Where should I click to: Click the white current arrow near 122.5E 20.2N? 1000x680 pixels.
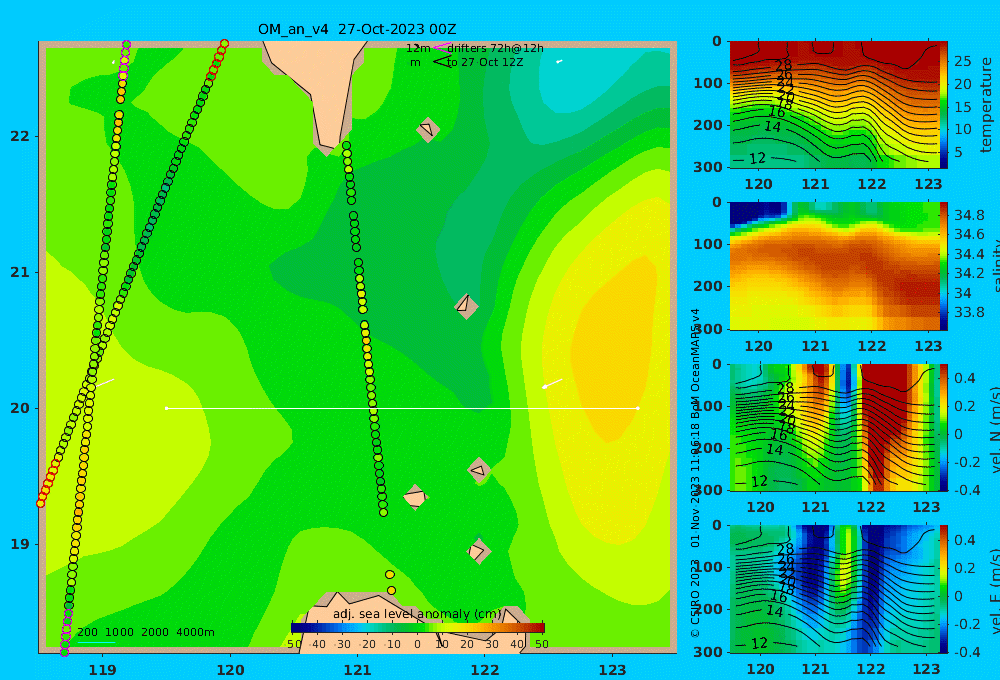point(552,383)
